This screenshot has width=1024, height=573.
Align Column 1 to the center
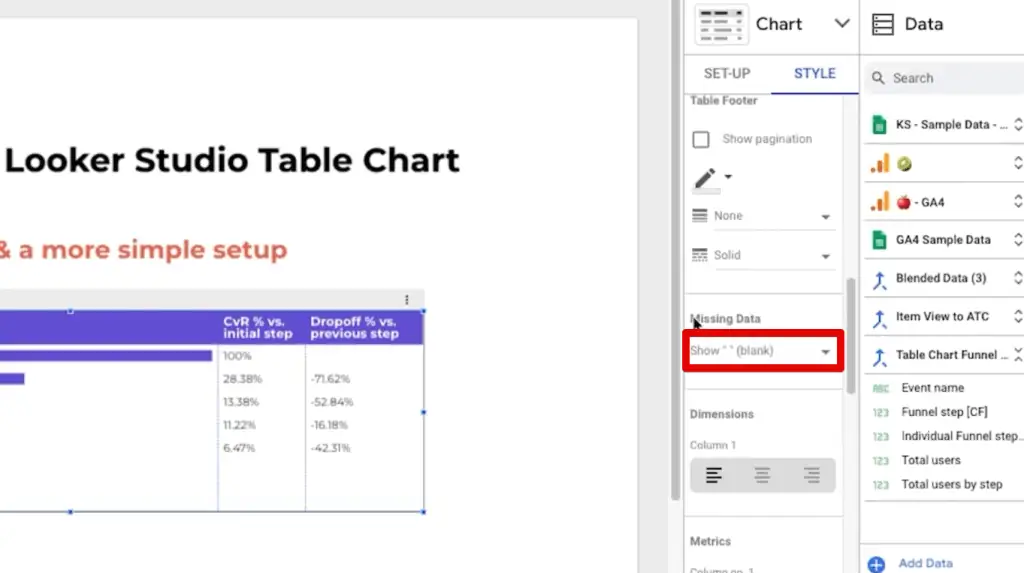coord(762,475)
